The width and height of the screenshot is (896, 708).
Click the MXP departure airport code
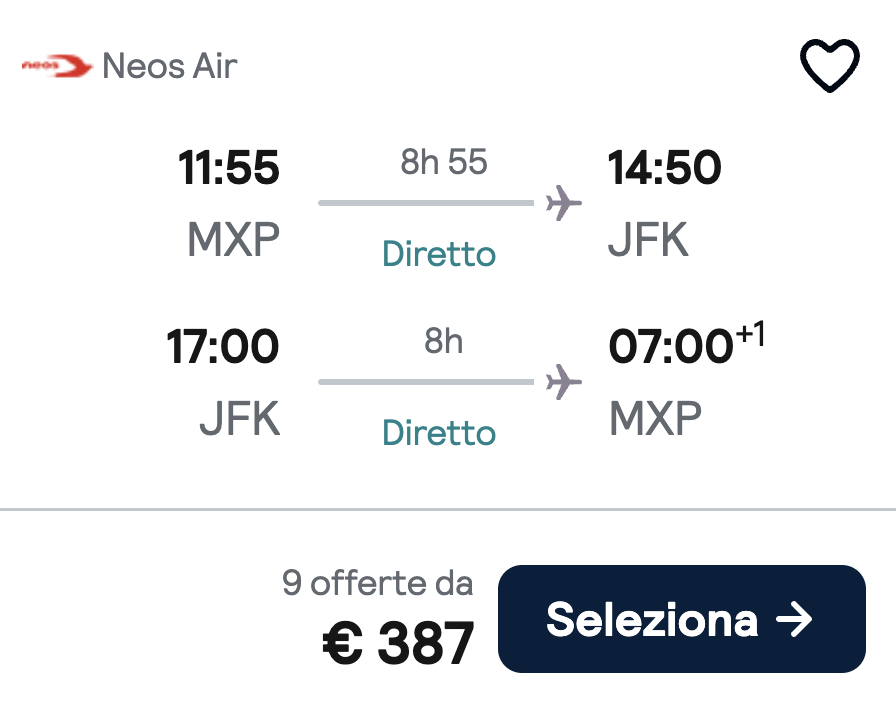point(232,238)
